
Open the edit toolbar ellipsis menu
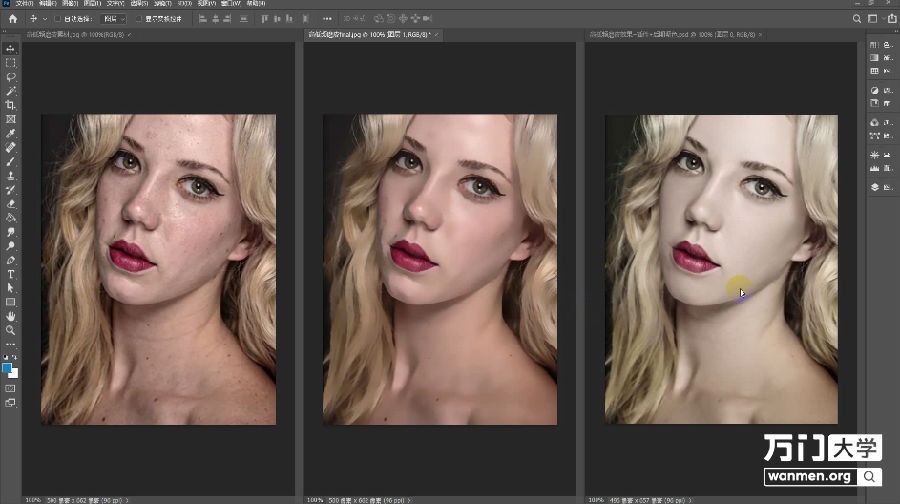pyautogui.click(x=10, y=344)
